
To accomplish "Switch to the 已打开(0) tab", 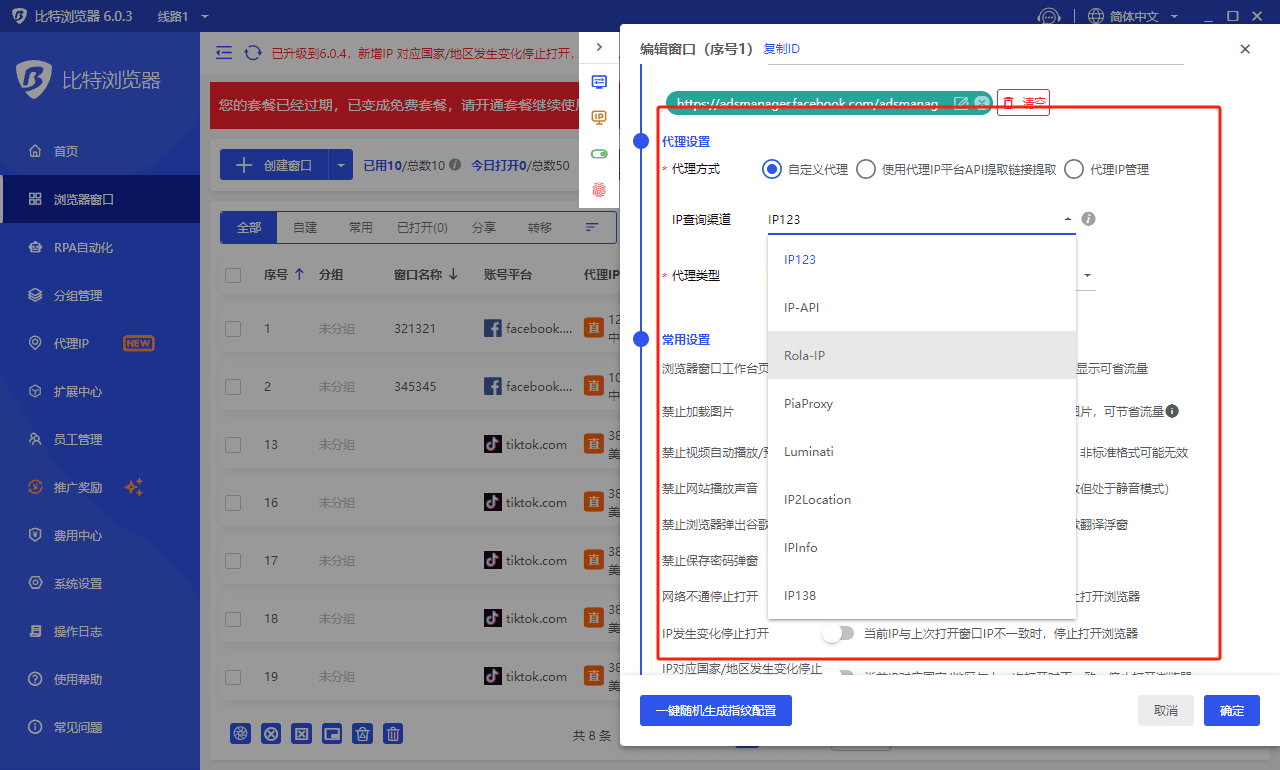I will coord(422,227).
